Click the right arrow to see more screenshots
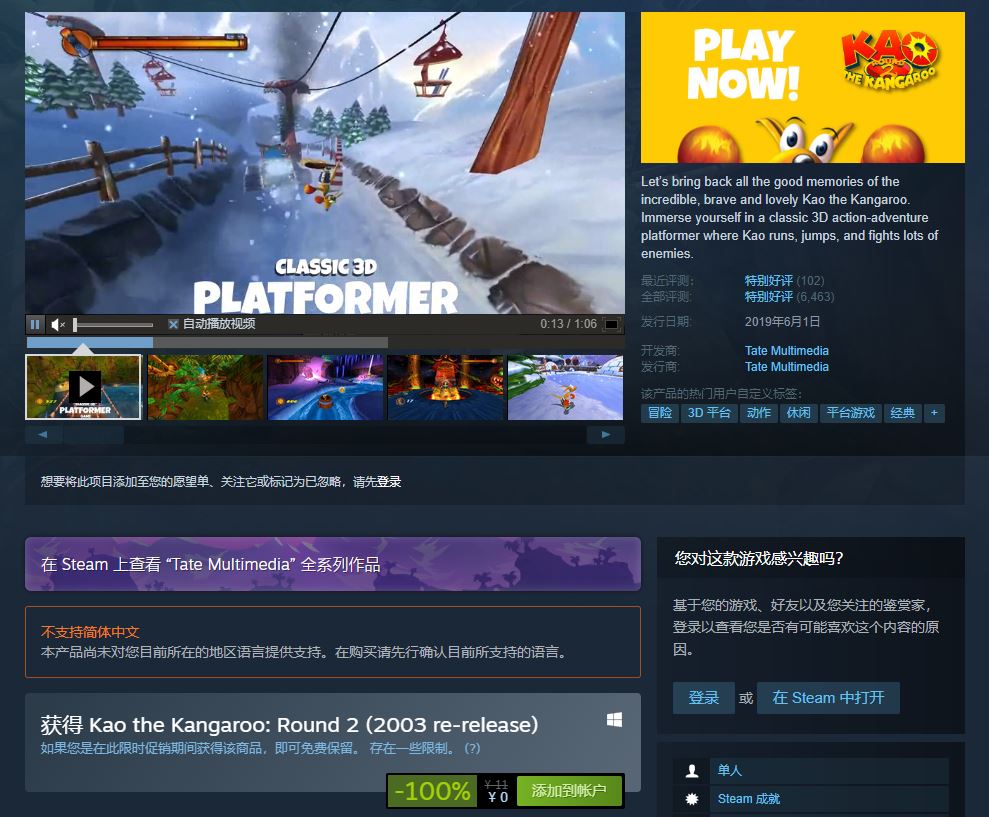This screenshot has width=989, height=817. 604,434
